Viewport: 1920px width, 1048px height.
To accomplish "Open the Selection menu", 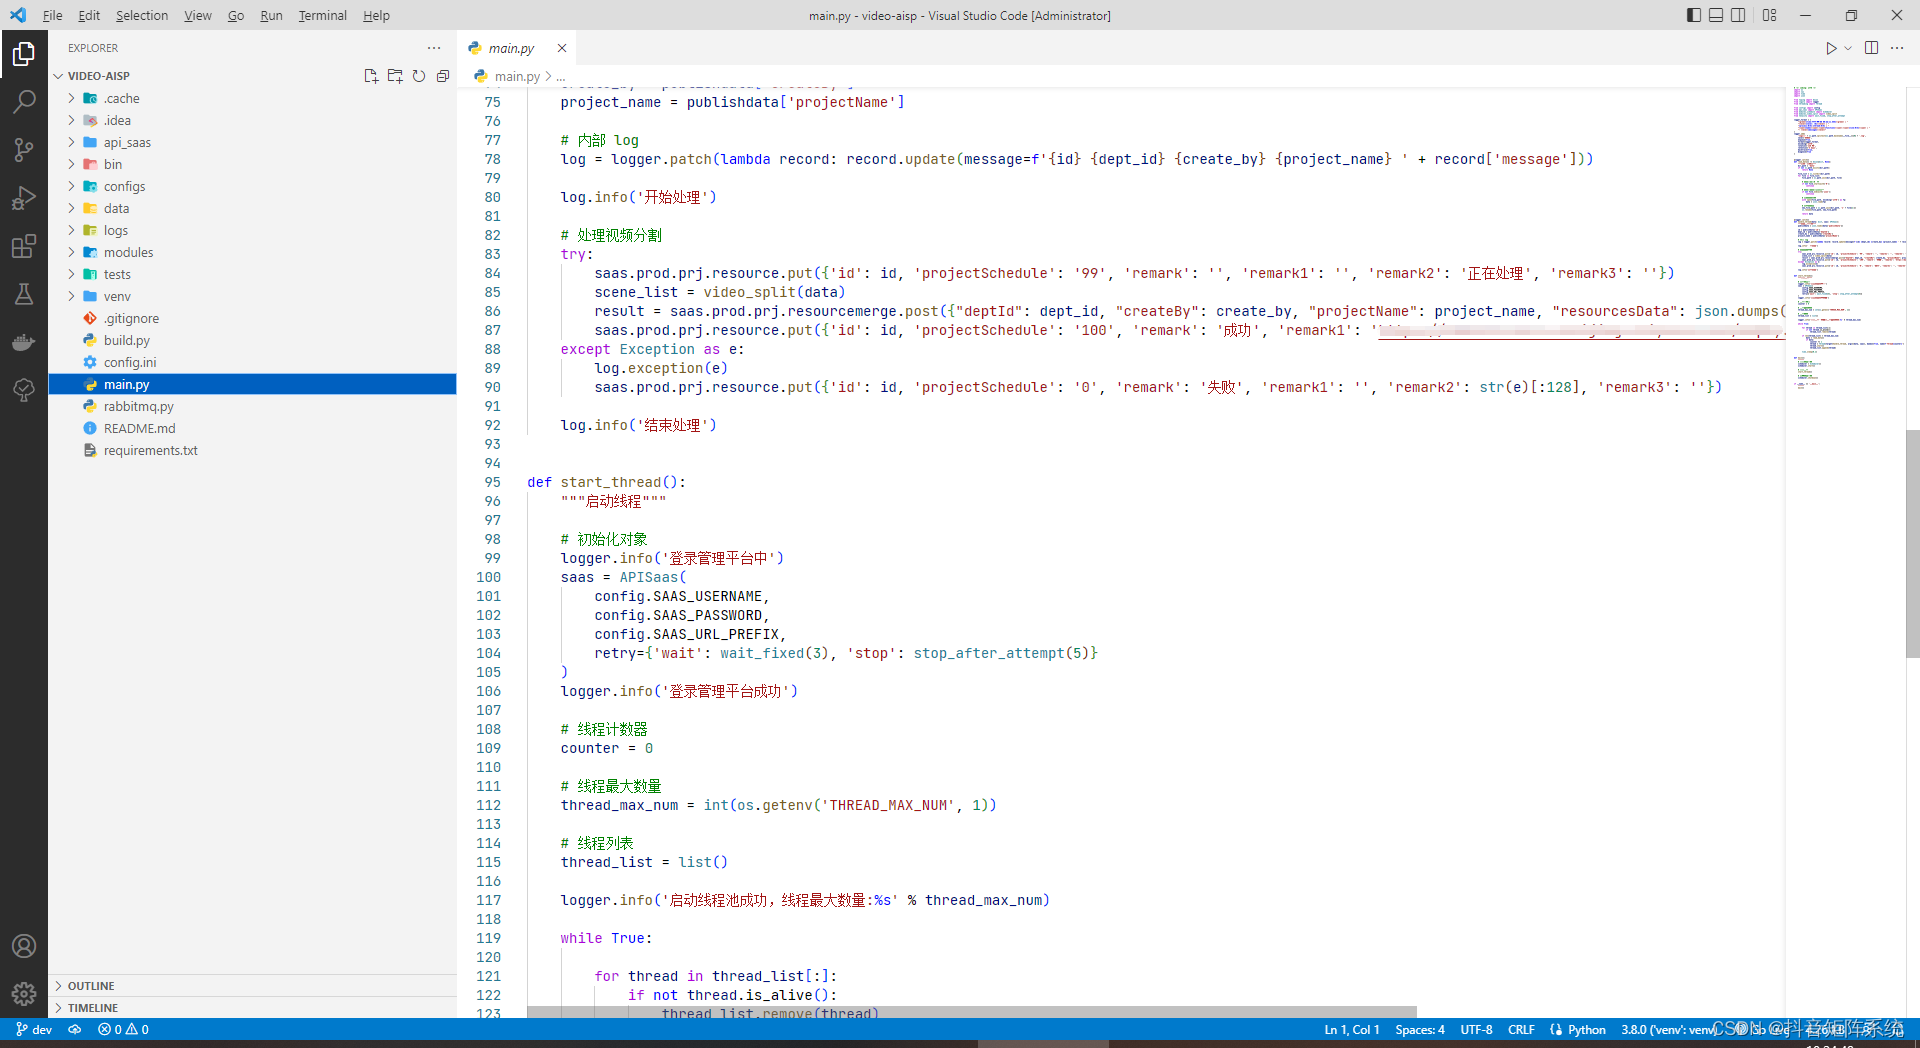I will click(142, 15).
